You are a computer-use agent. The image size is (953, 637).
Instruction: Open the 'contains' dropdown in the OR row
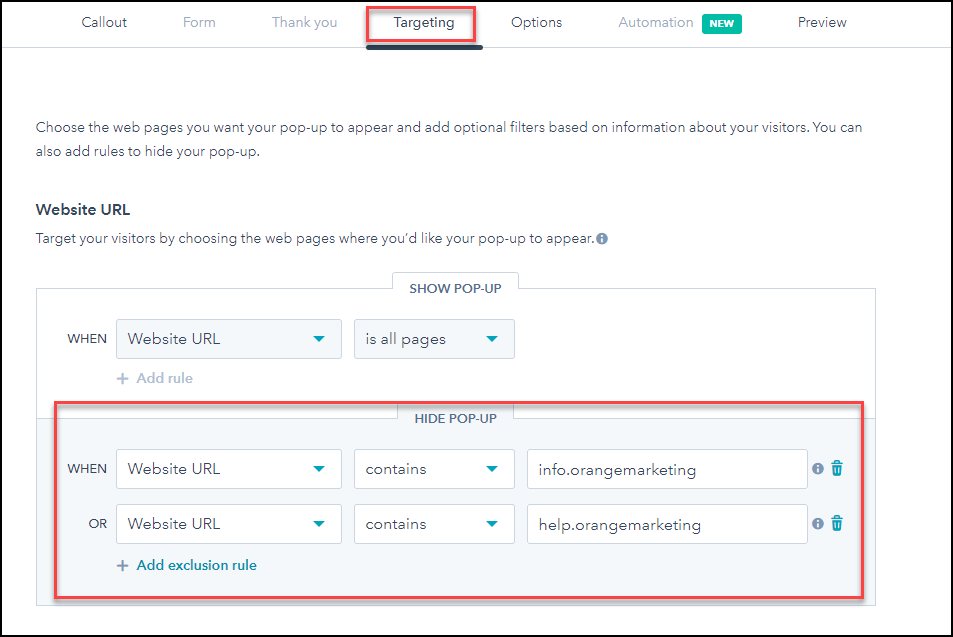pyautogui.click(x=433, y=523)
